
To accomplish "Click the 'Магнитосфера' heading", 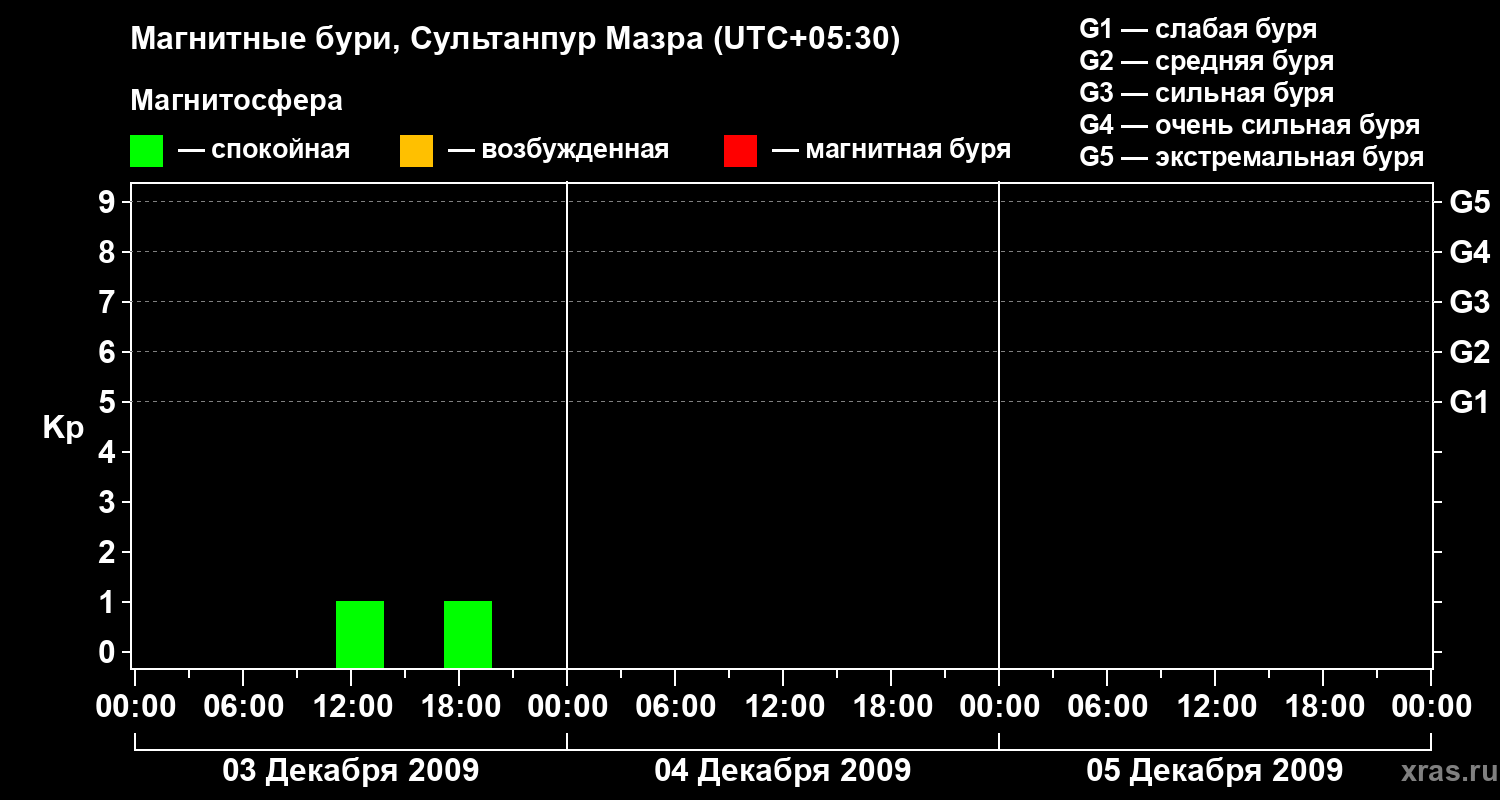I will pos(236,101).
